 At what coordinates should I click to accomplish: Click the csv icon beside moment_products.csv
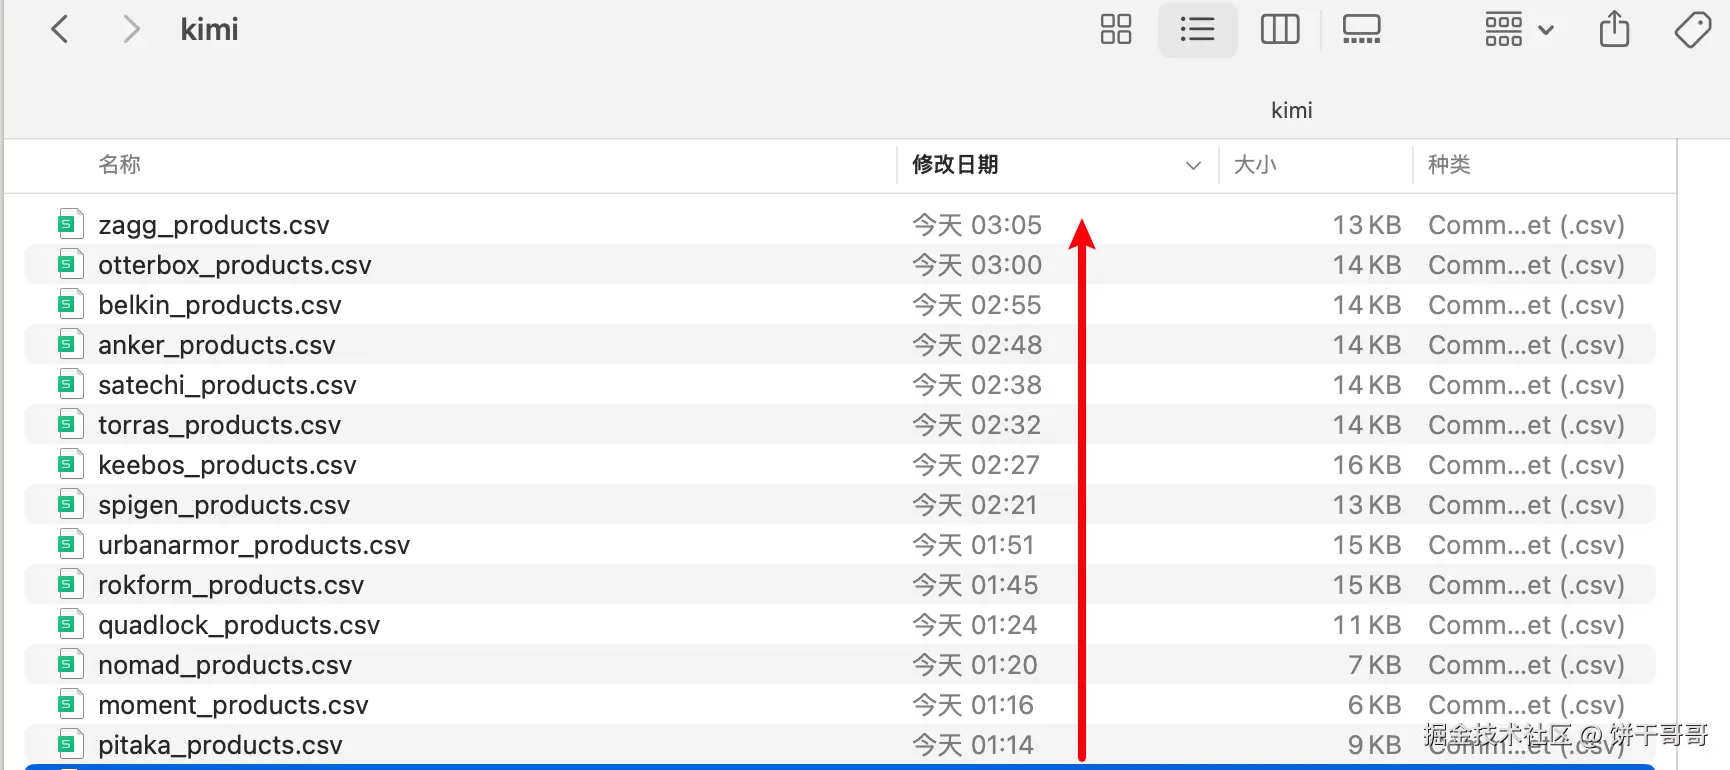click(69, 704)
